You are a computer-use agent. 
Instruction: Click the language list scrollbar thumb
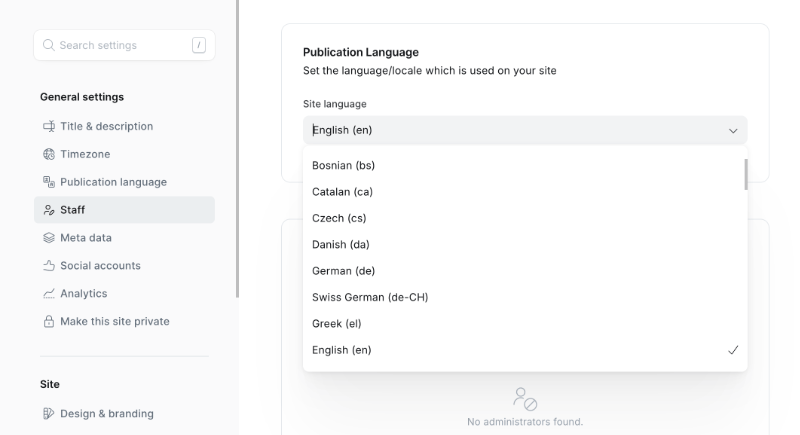point(746,174)
